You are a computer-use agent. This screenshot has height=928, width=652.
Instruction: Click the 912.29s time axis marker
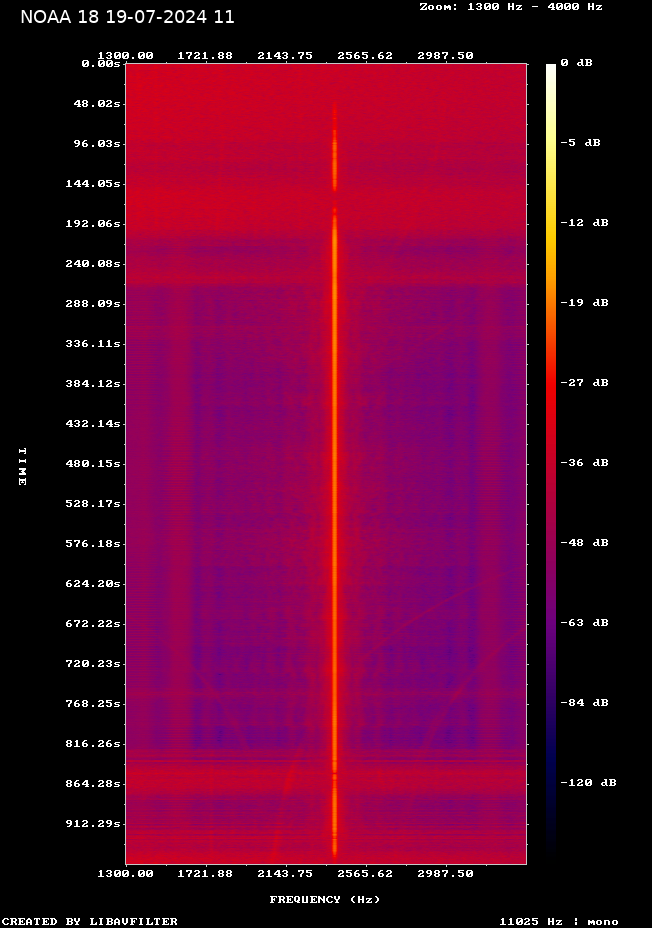(93, 824)
